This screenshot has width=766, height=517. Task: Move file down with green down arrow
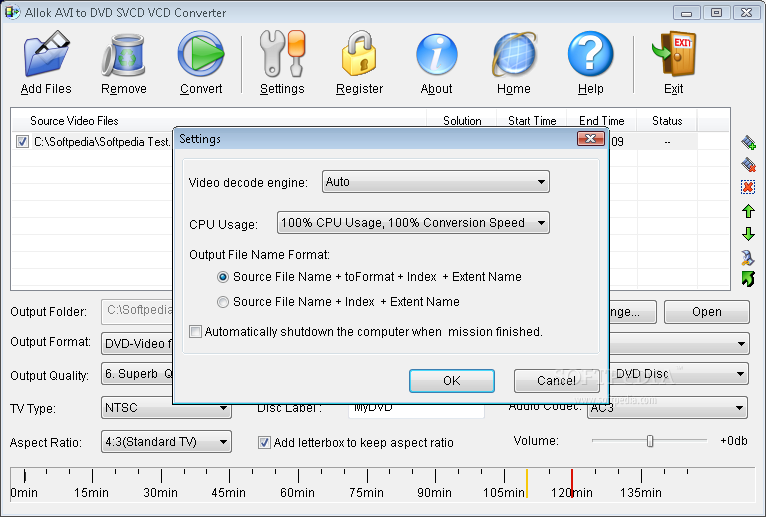[748, 234]
